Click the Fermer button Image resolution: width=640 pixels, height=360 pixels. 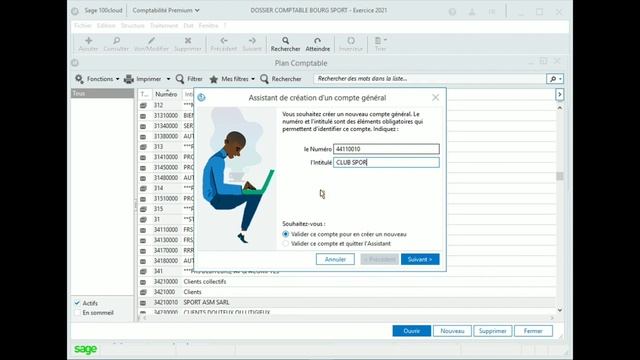click(533, 331)
